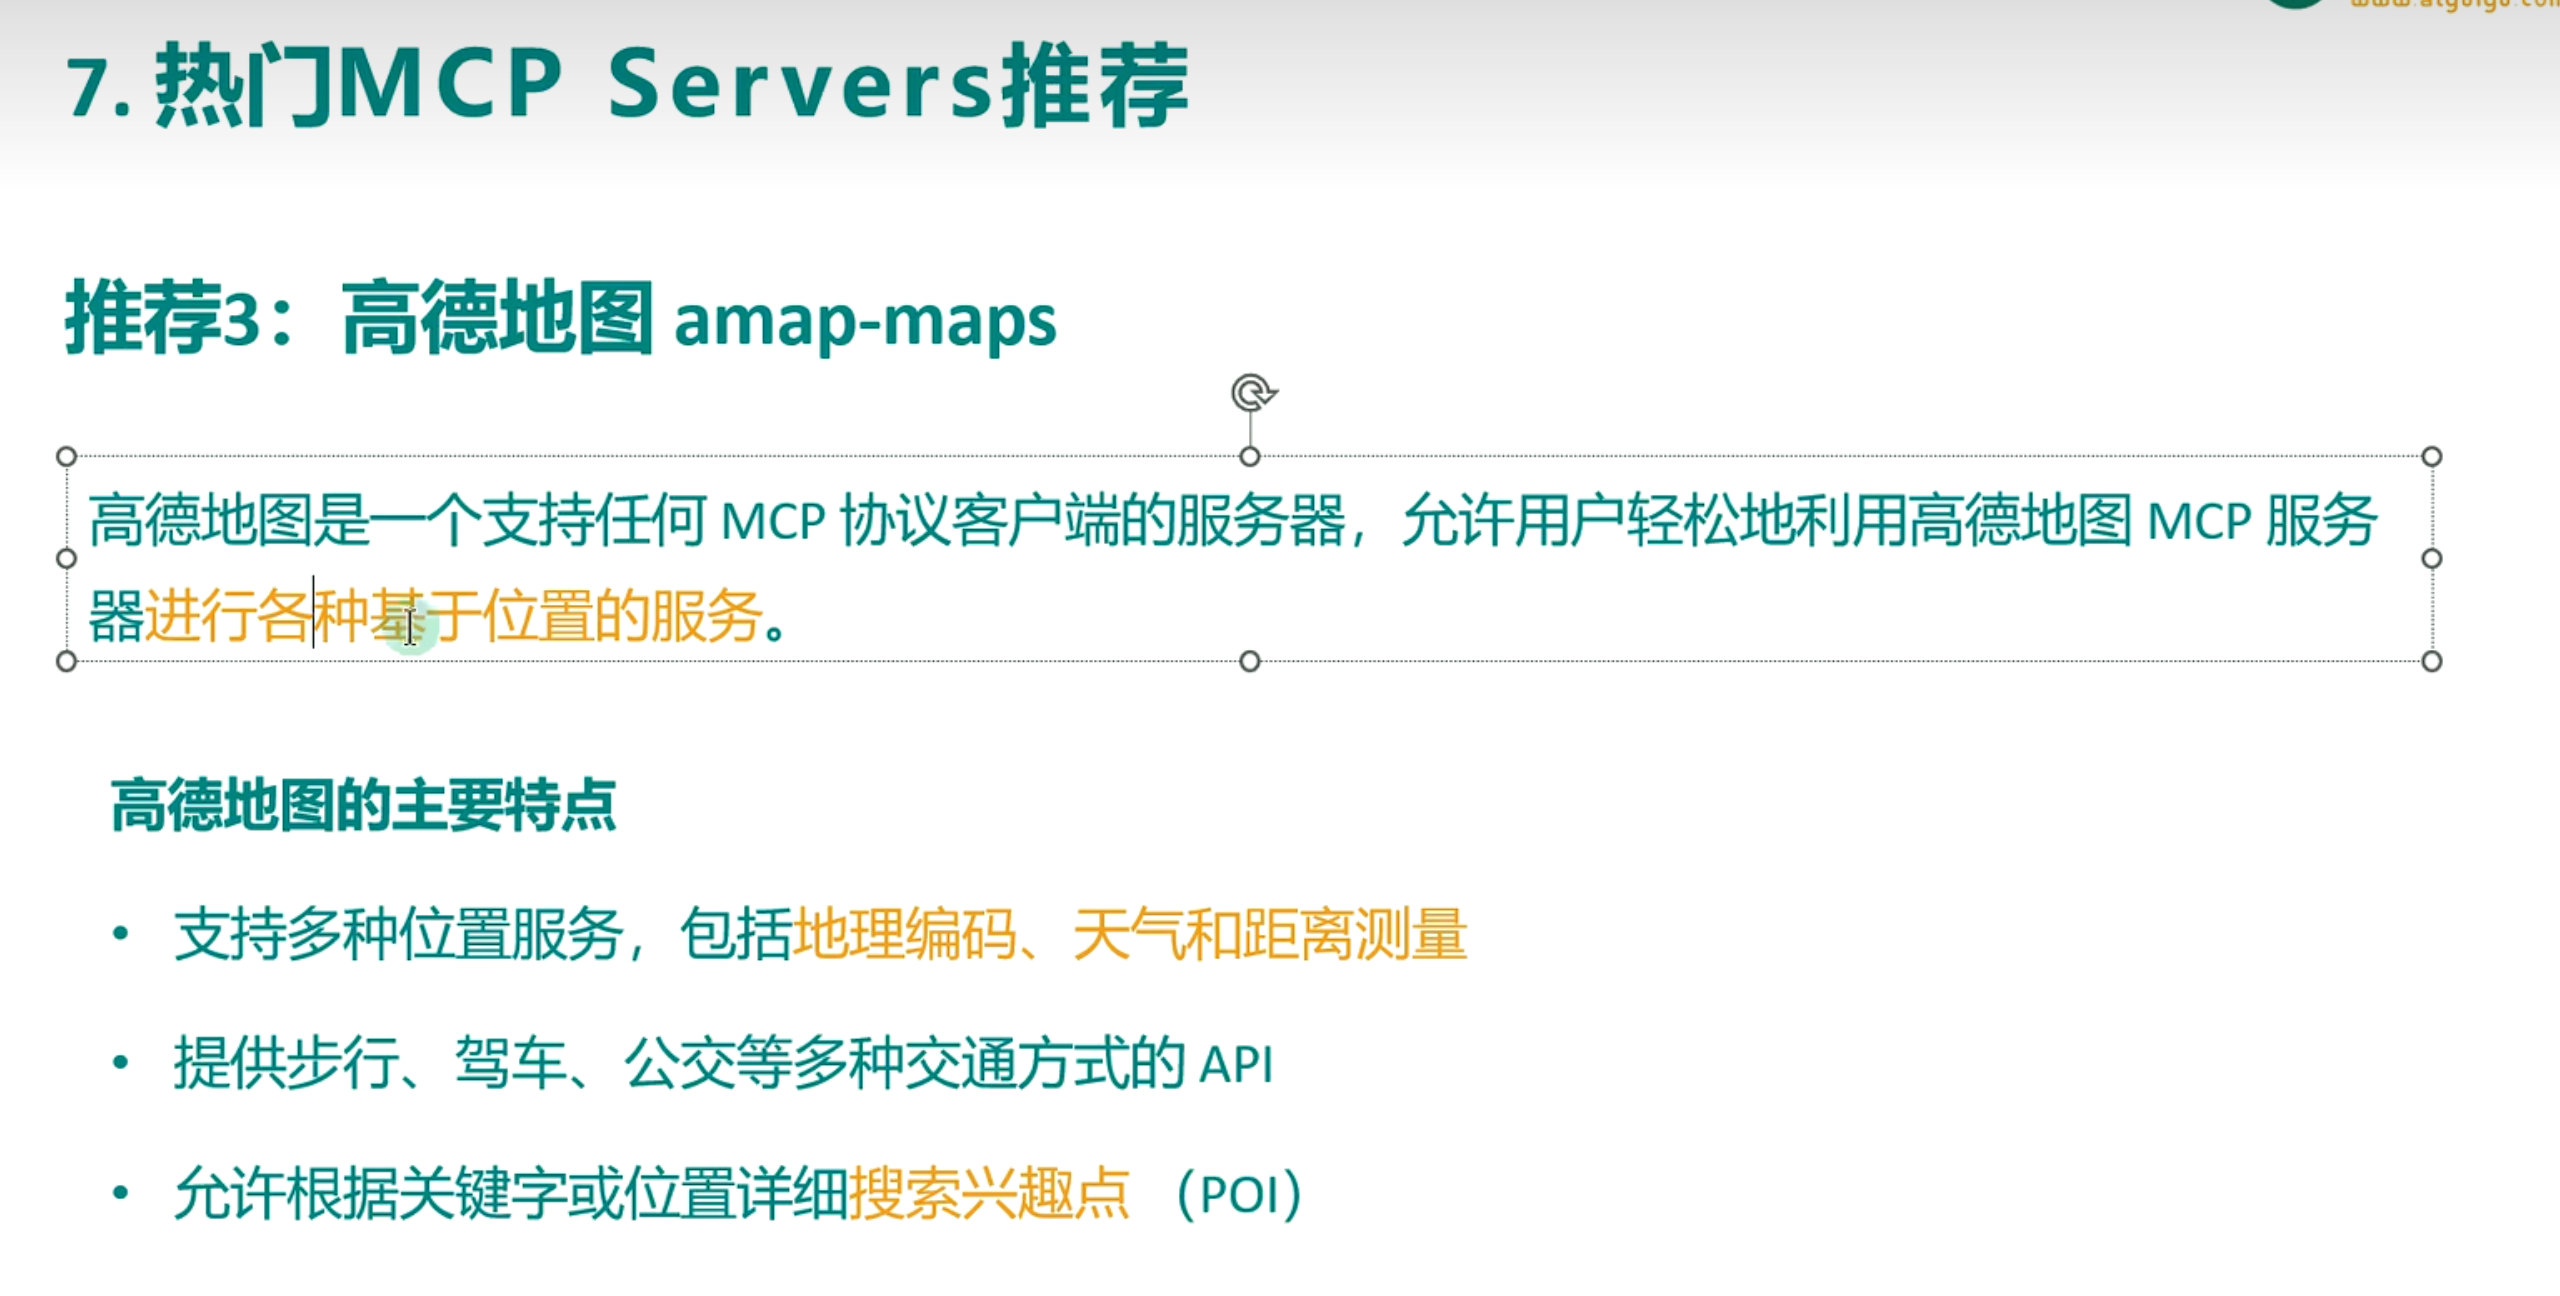Click the top-left resize handle of text box

[x=66, y=457]
